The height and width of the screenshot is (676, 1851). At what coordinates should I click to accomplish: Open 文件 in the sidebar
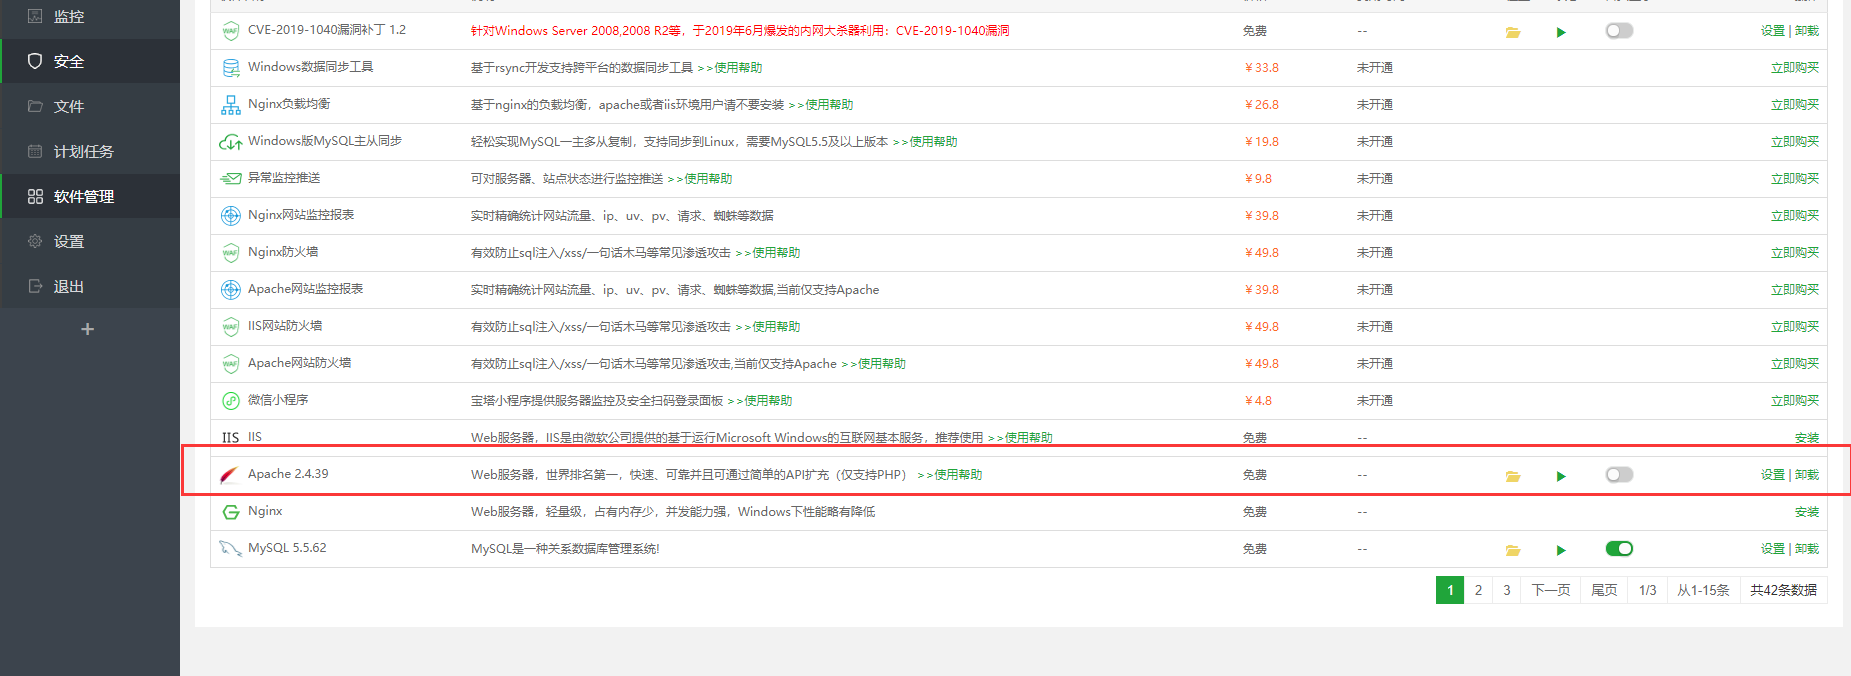pos(90,106)
